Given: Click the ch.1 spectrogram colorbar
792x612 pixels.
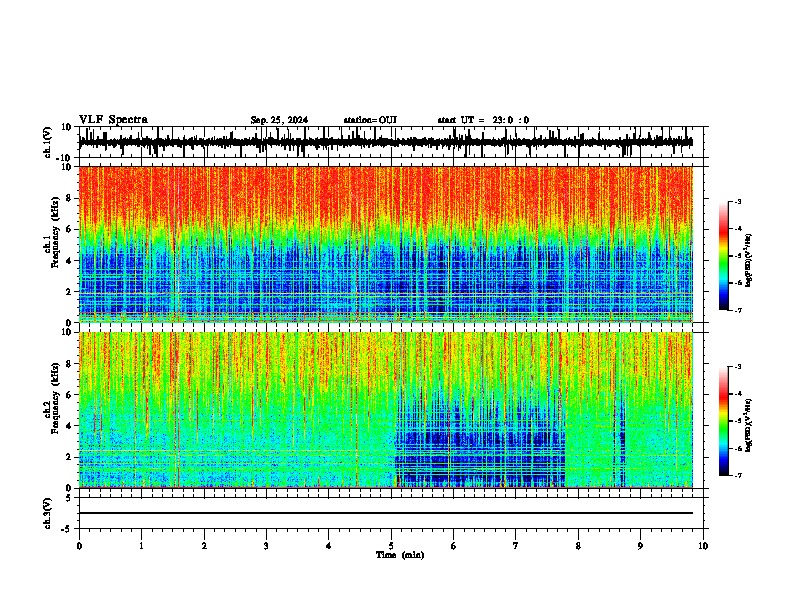Looking at the screenshot, I should click(x=723, y=255).
